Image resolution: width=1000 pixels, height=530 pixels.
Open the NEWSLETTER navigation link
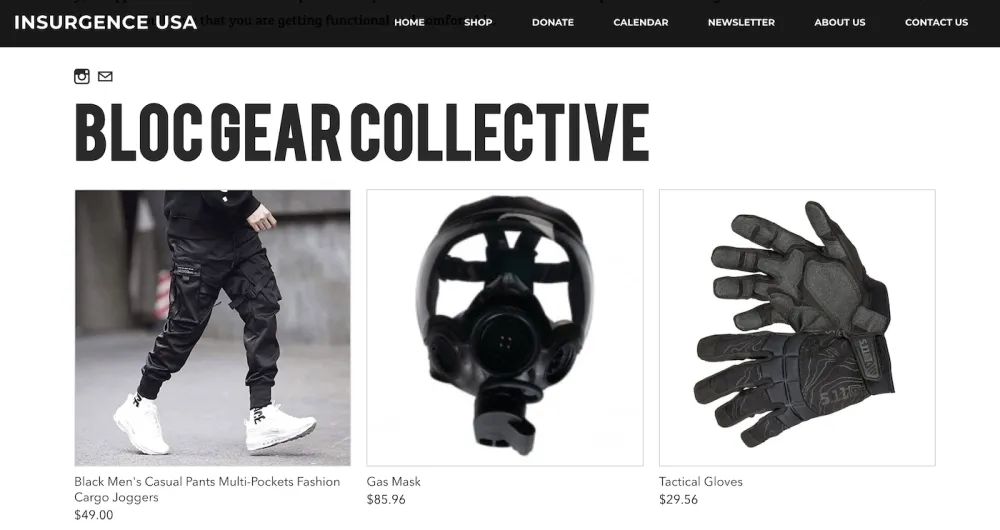tap(741, 22)
